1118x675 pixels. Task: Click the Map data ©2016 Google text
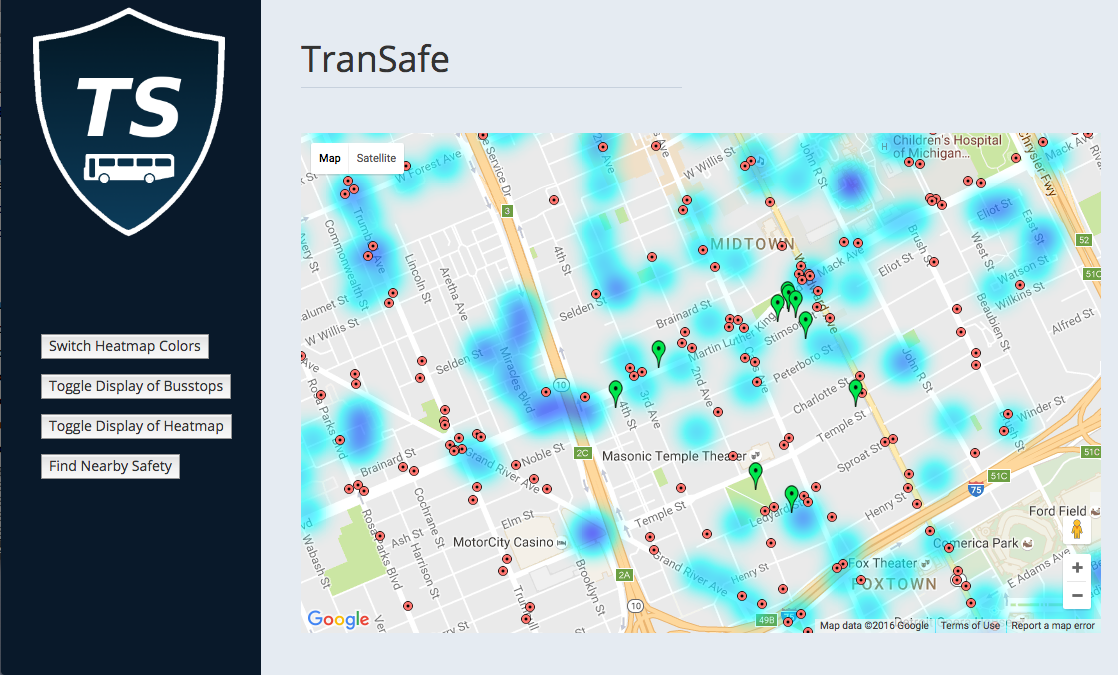pos(874,625)
